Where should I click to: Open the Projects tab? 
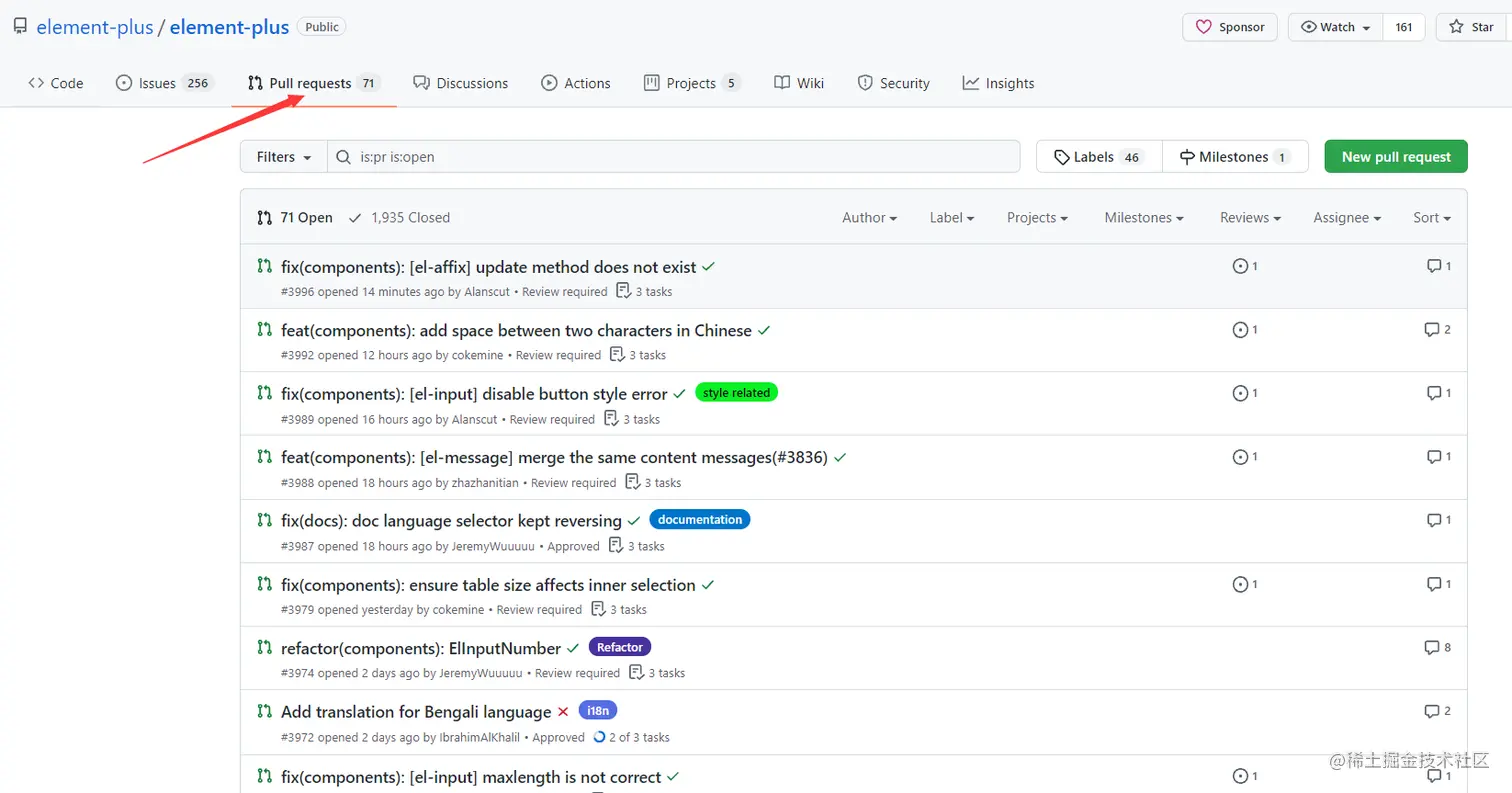point(692,83)
